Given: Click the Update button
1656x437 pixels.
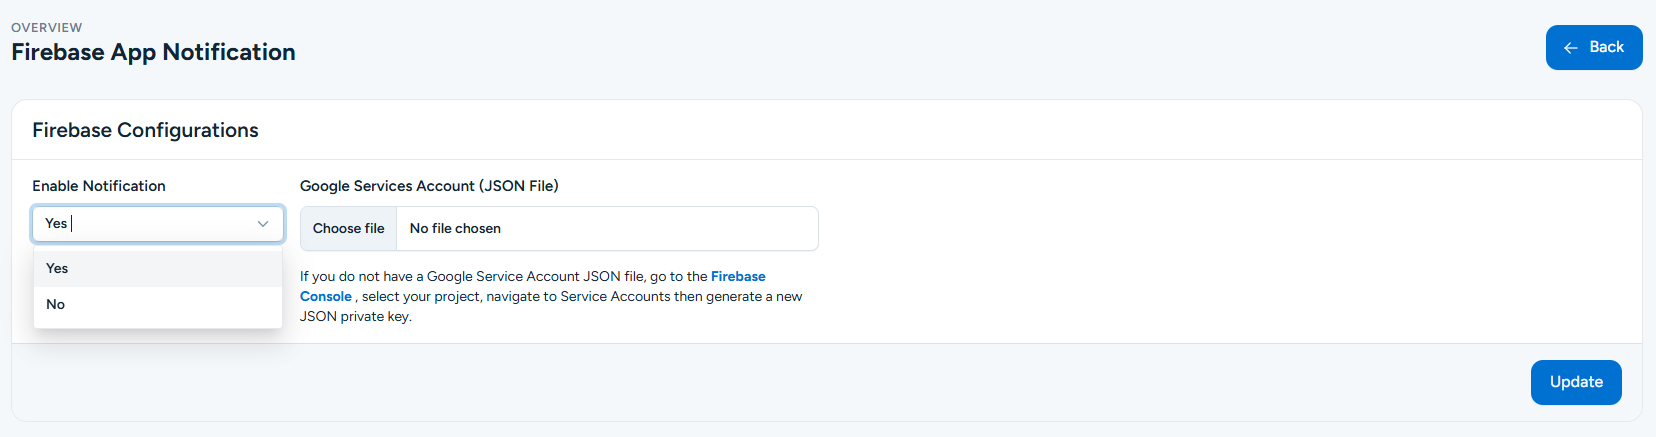Looking at the screenshot, I should pos(1575,382).
